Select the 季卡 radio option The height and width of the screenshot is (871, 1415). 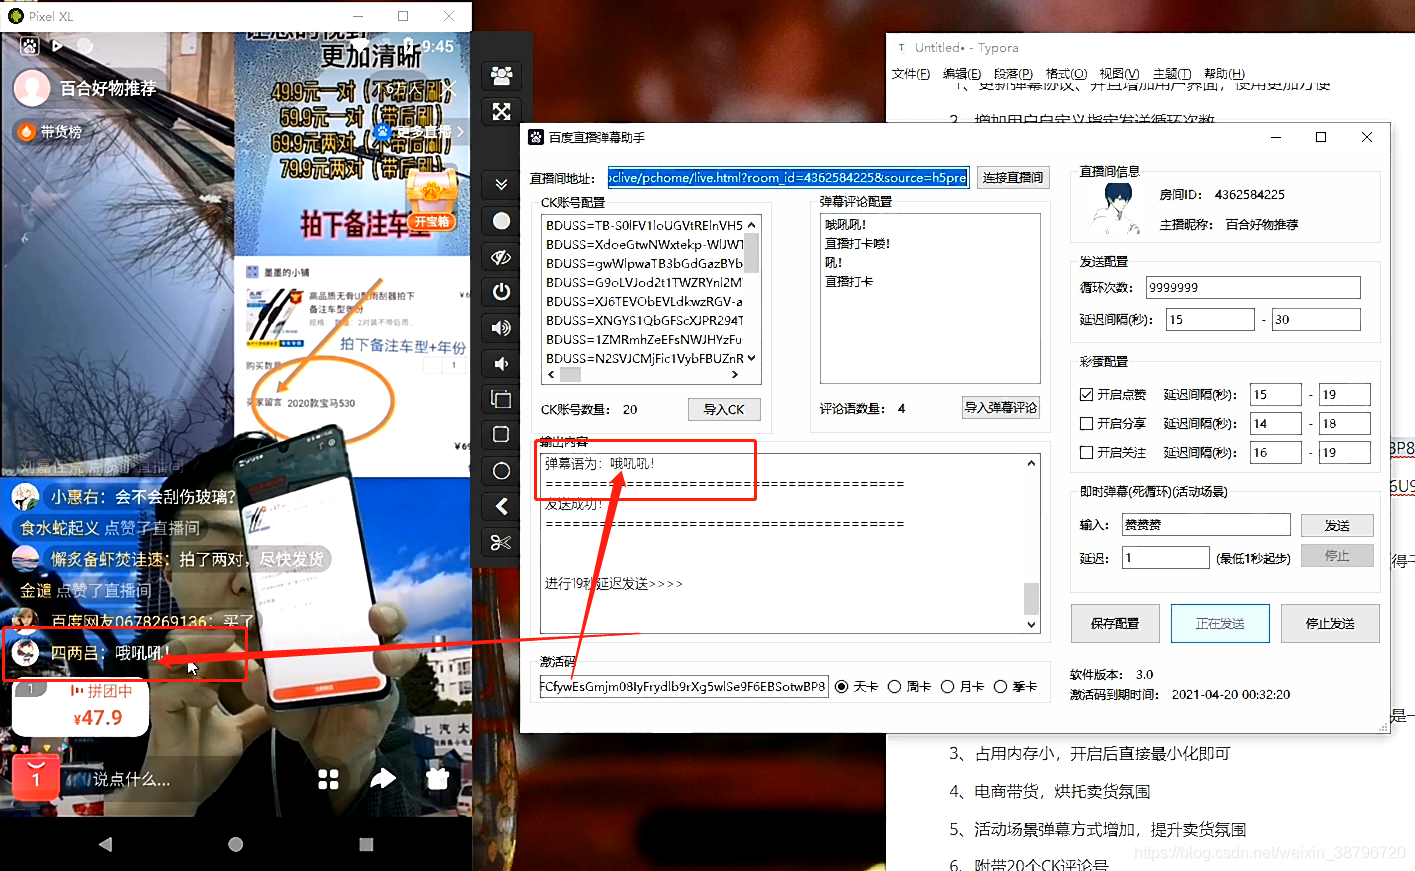[x=1000, y=686]
